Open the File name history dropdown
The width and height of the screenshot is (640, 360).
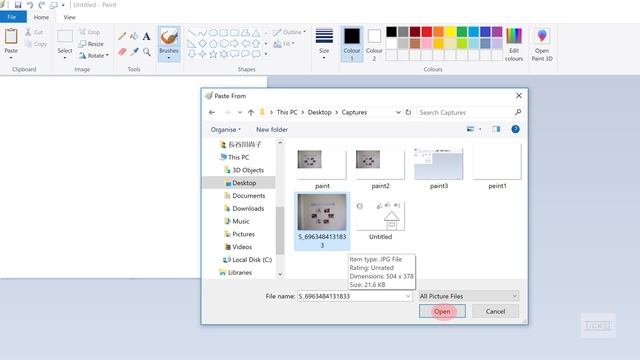[408, 296]
